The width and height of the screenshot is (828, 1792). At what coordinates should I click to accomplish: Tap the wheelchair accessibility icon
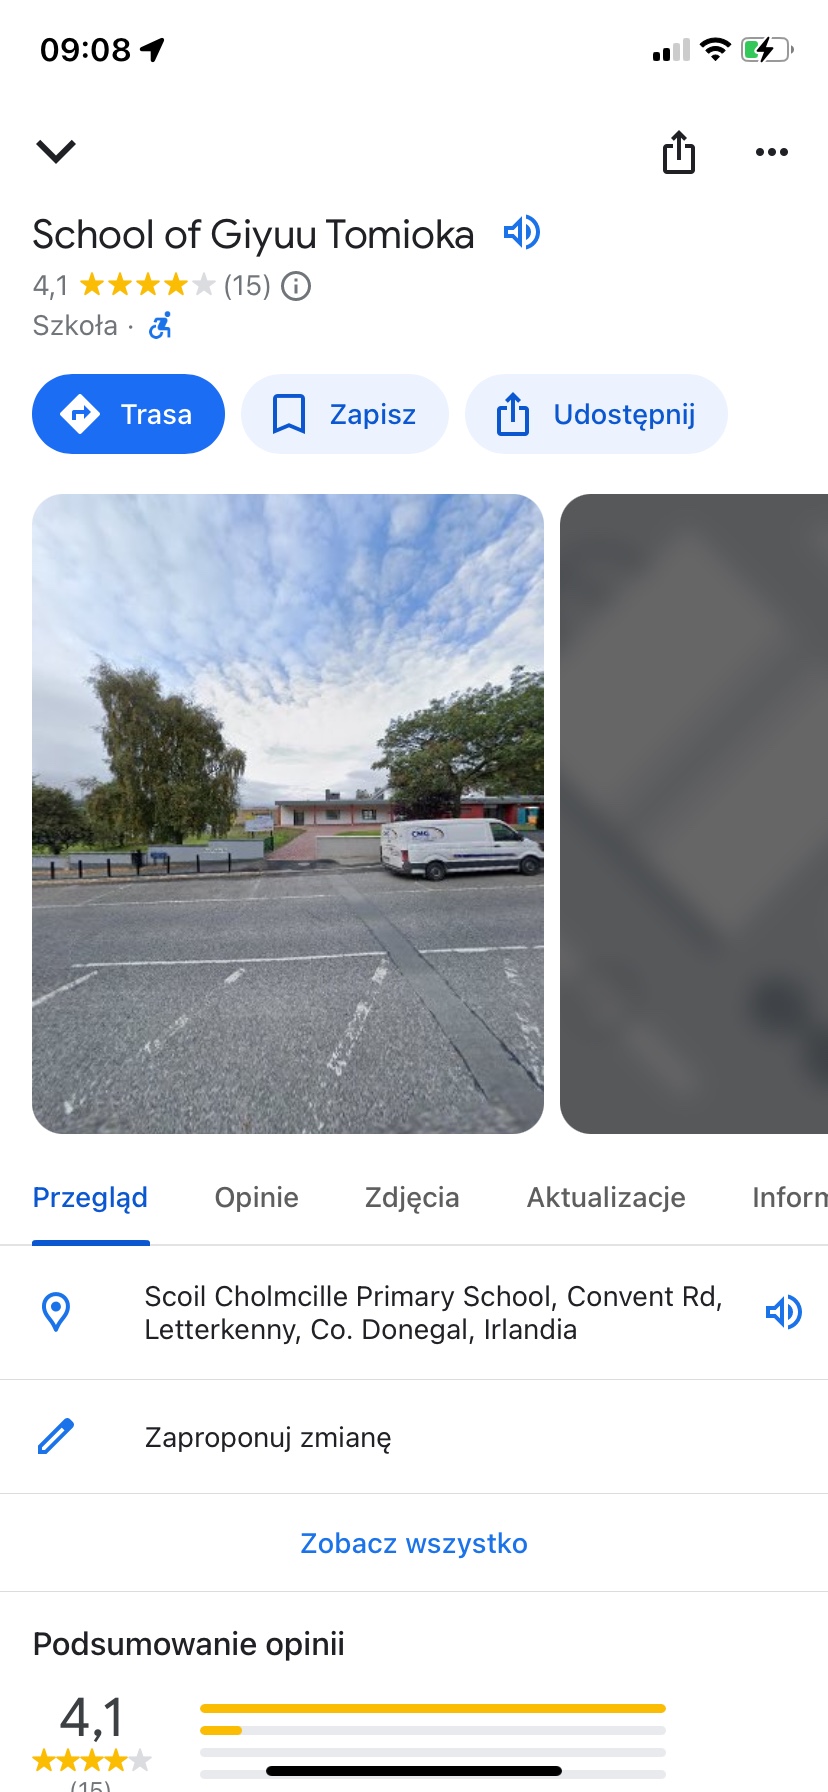click(x=160, y=325)
